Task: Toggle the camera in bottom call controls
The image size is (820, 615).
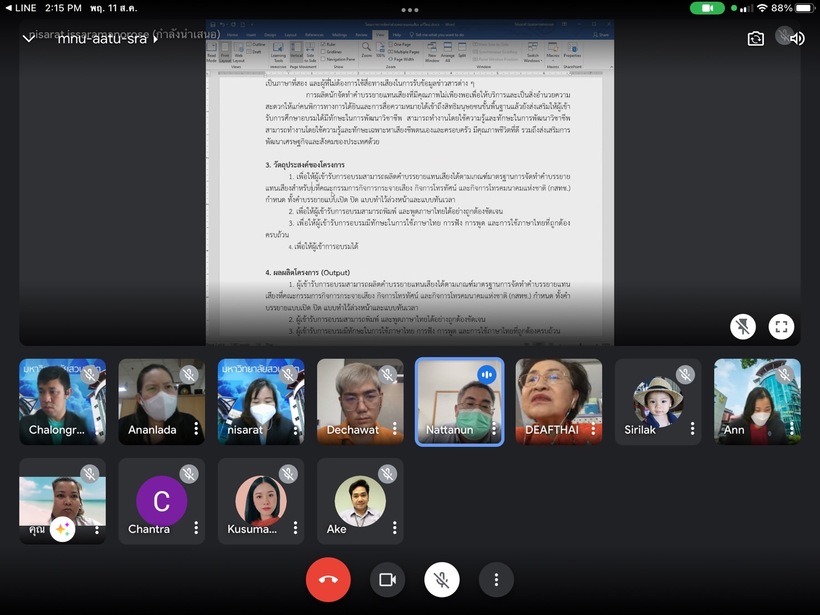Action: point(387,580)
